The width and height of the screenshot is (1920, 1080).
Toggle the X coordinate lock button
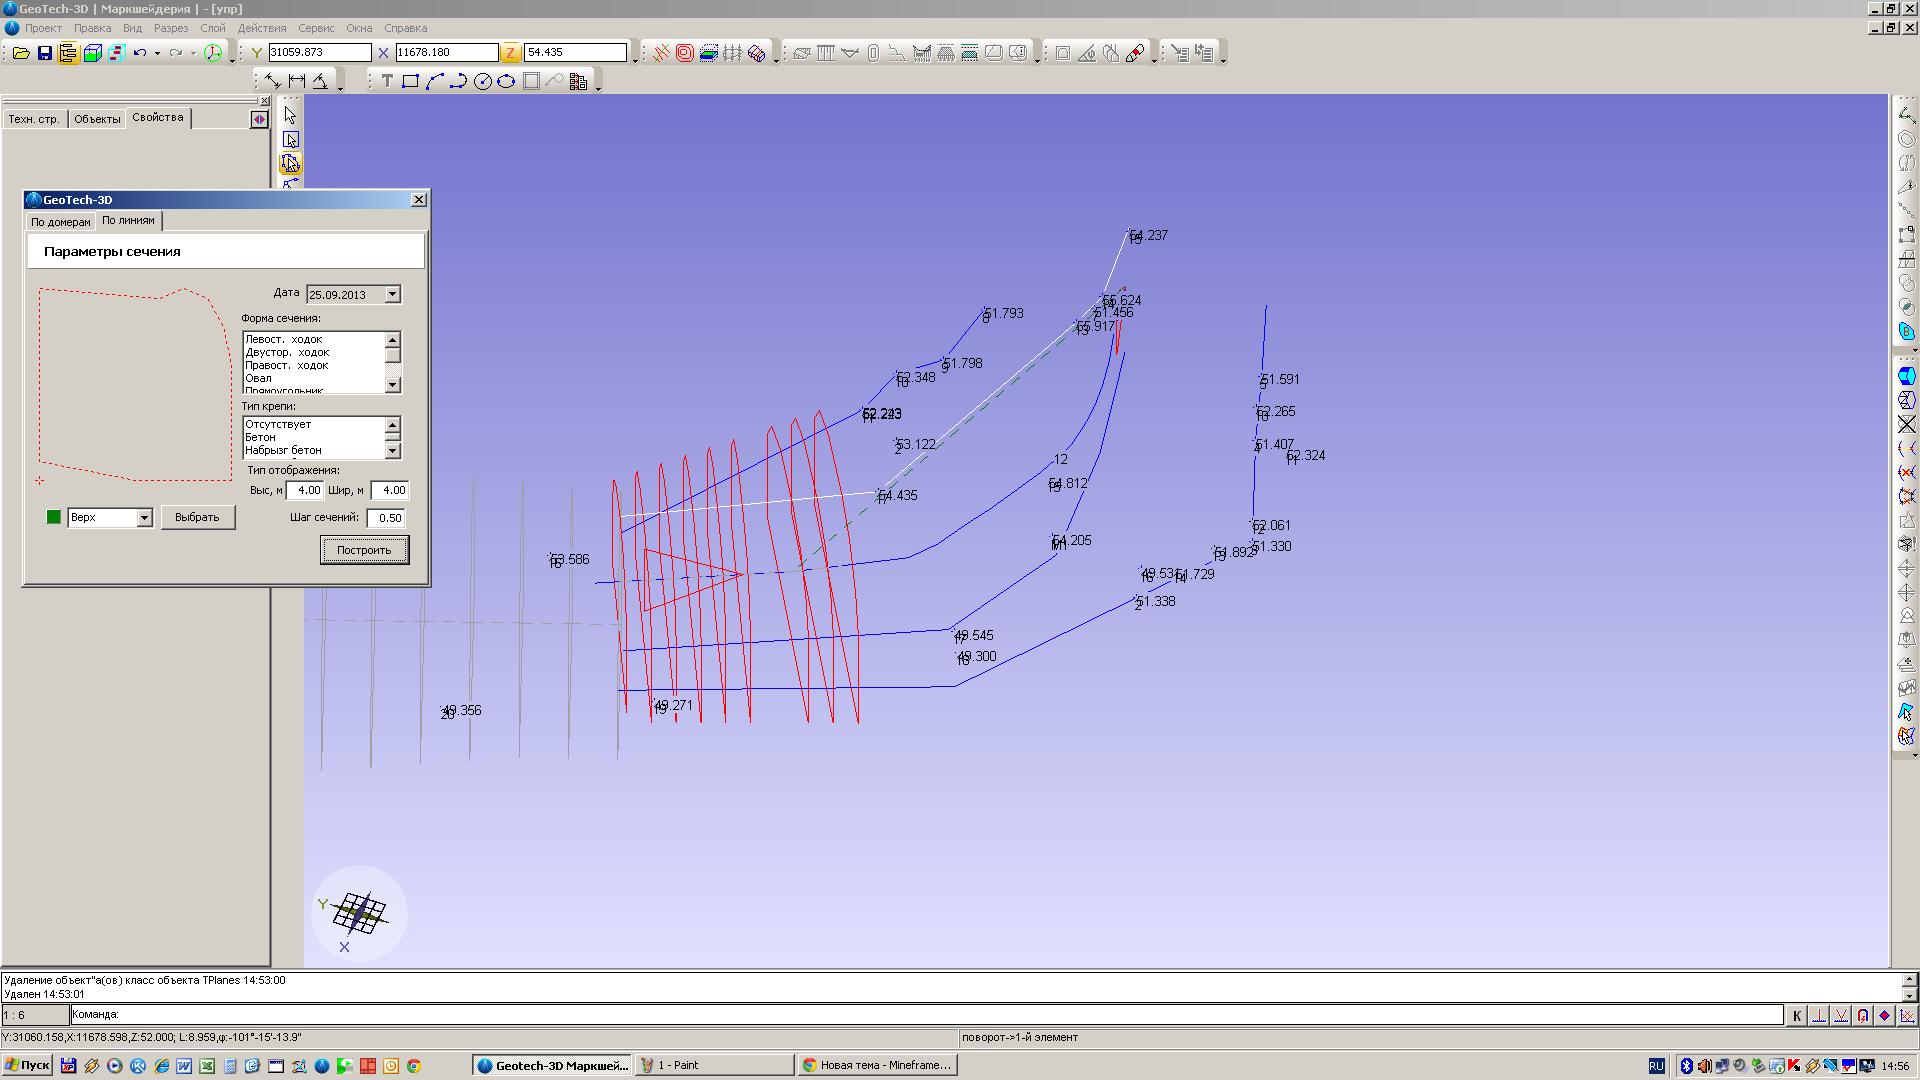pyautogui.click(x=383, y=53)
